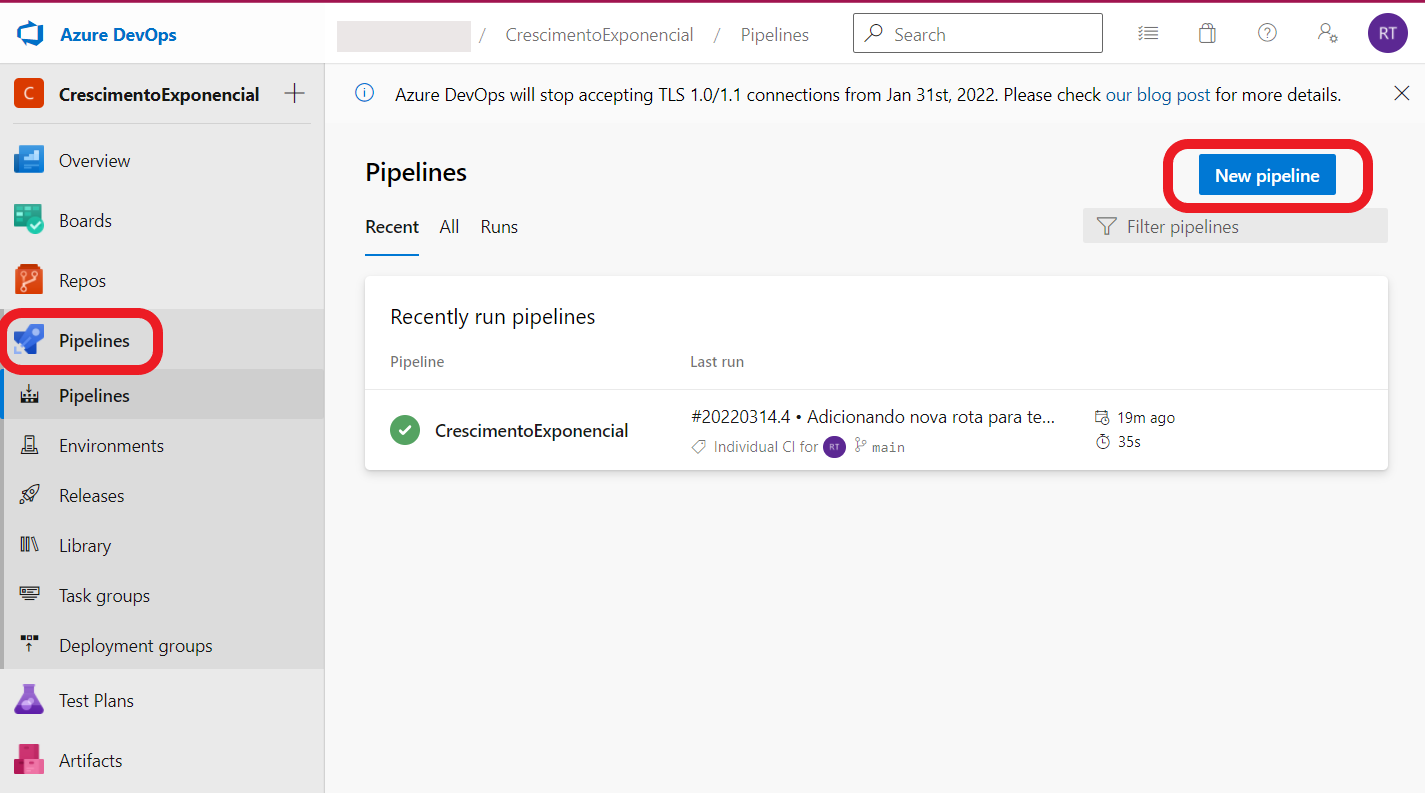The width and height of the screenshot is (1425, 793).
Task: Open the CrescimentoExponencial project name in sidebar
Action: point(159,95)
